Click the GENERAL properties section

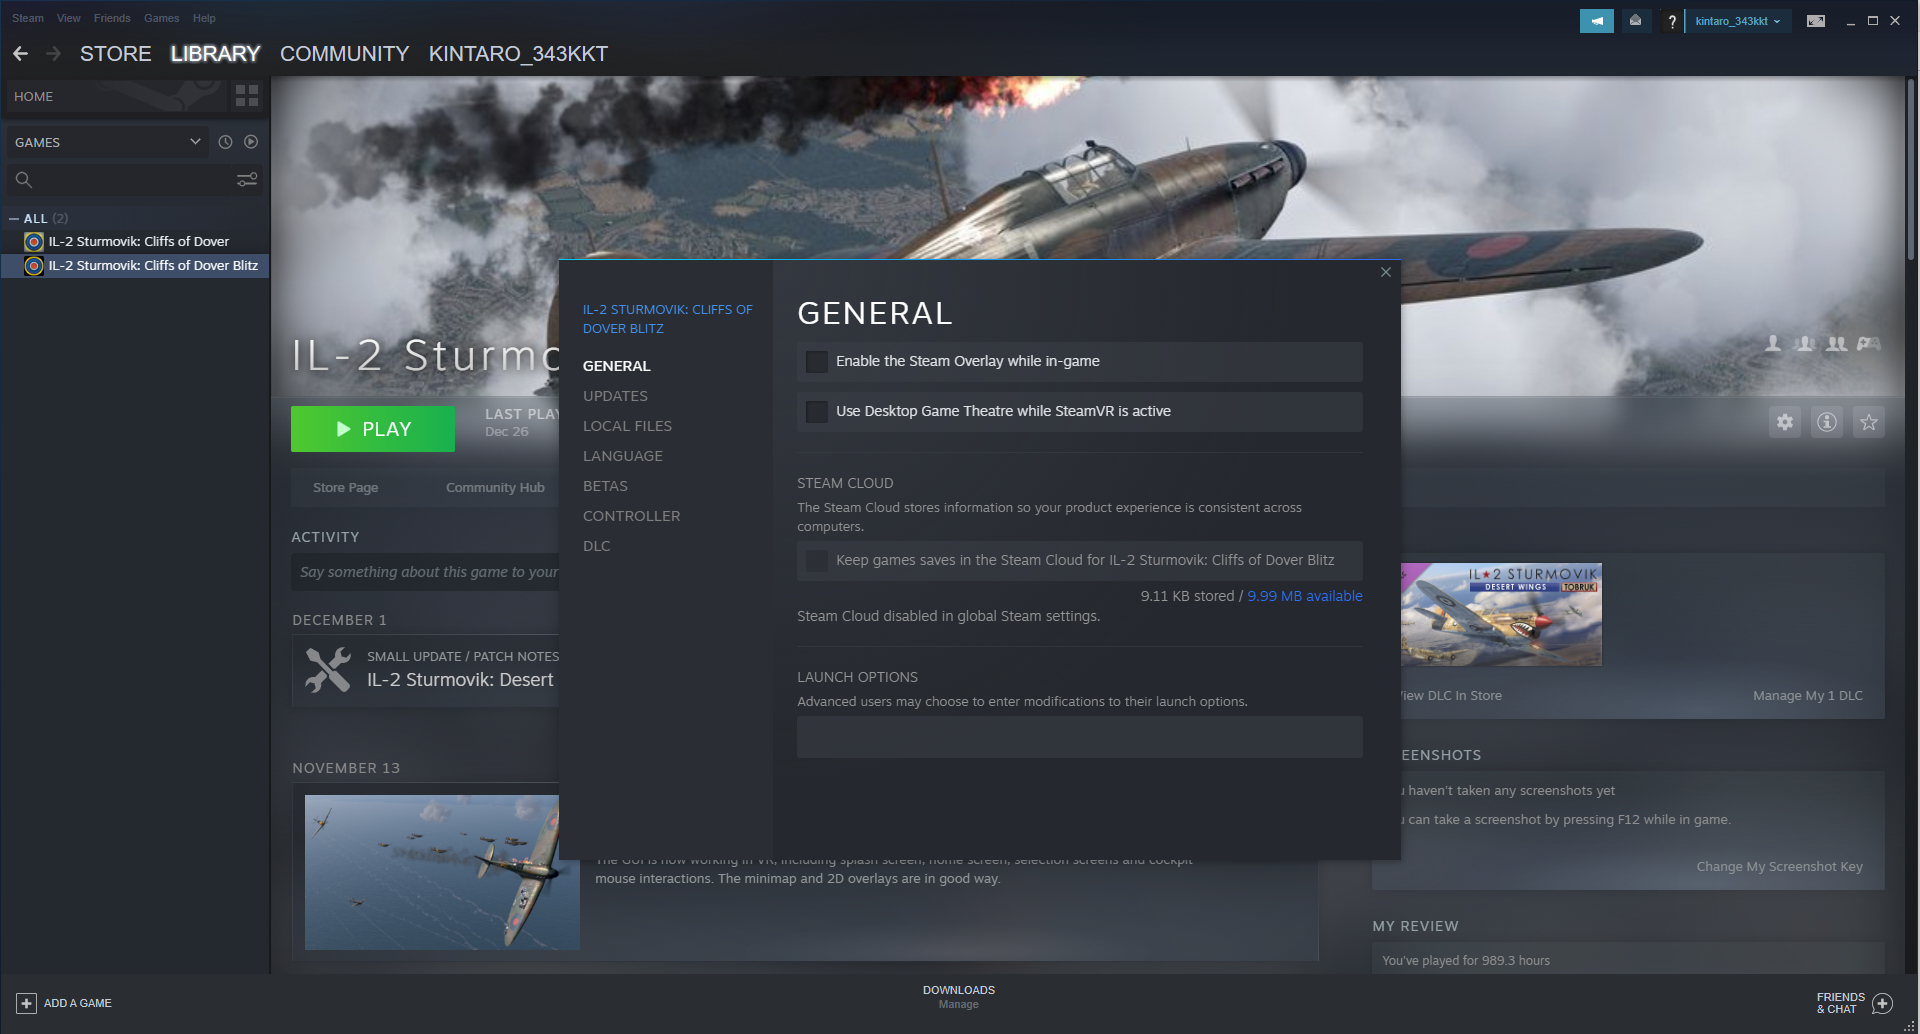pos(616,366)
